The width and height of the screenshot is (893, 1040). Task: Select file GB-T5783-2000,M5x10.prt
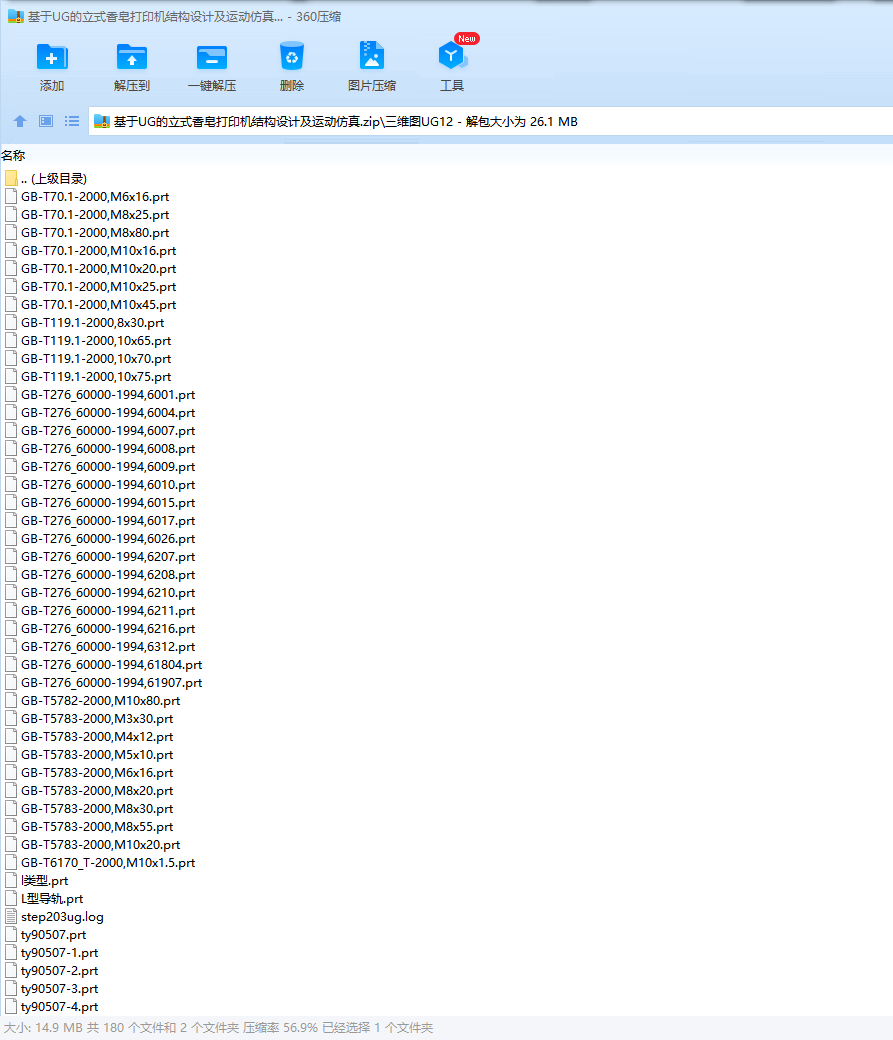97,755
